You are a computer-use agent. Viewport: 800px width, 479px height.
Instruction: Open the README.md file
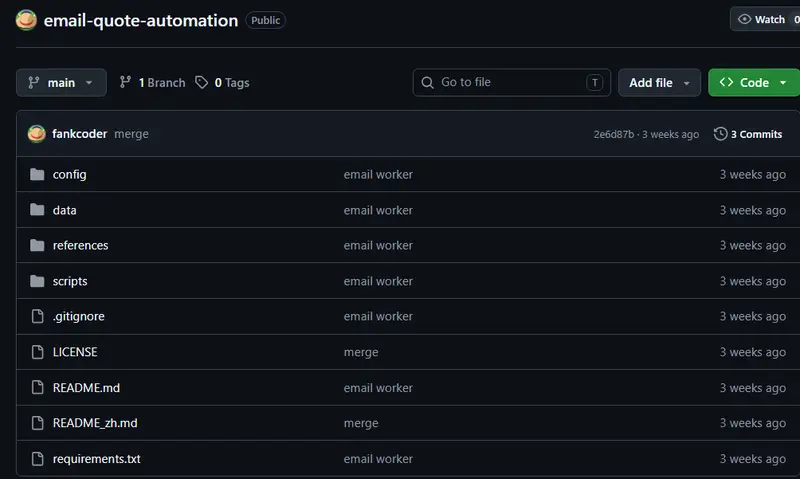(x=86, y=388)
